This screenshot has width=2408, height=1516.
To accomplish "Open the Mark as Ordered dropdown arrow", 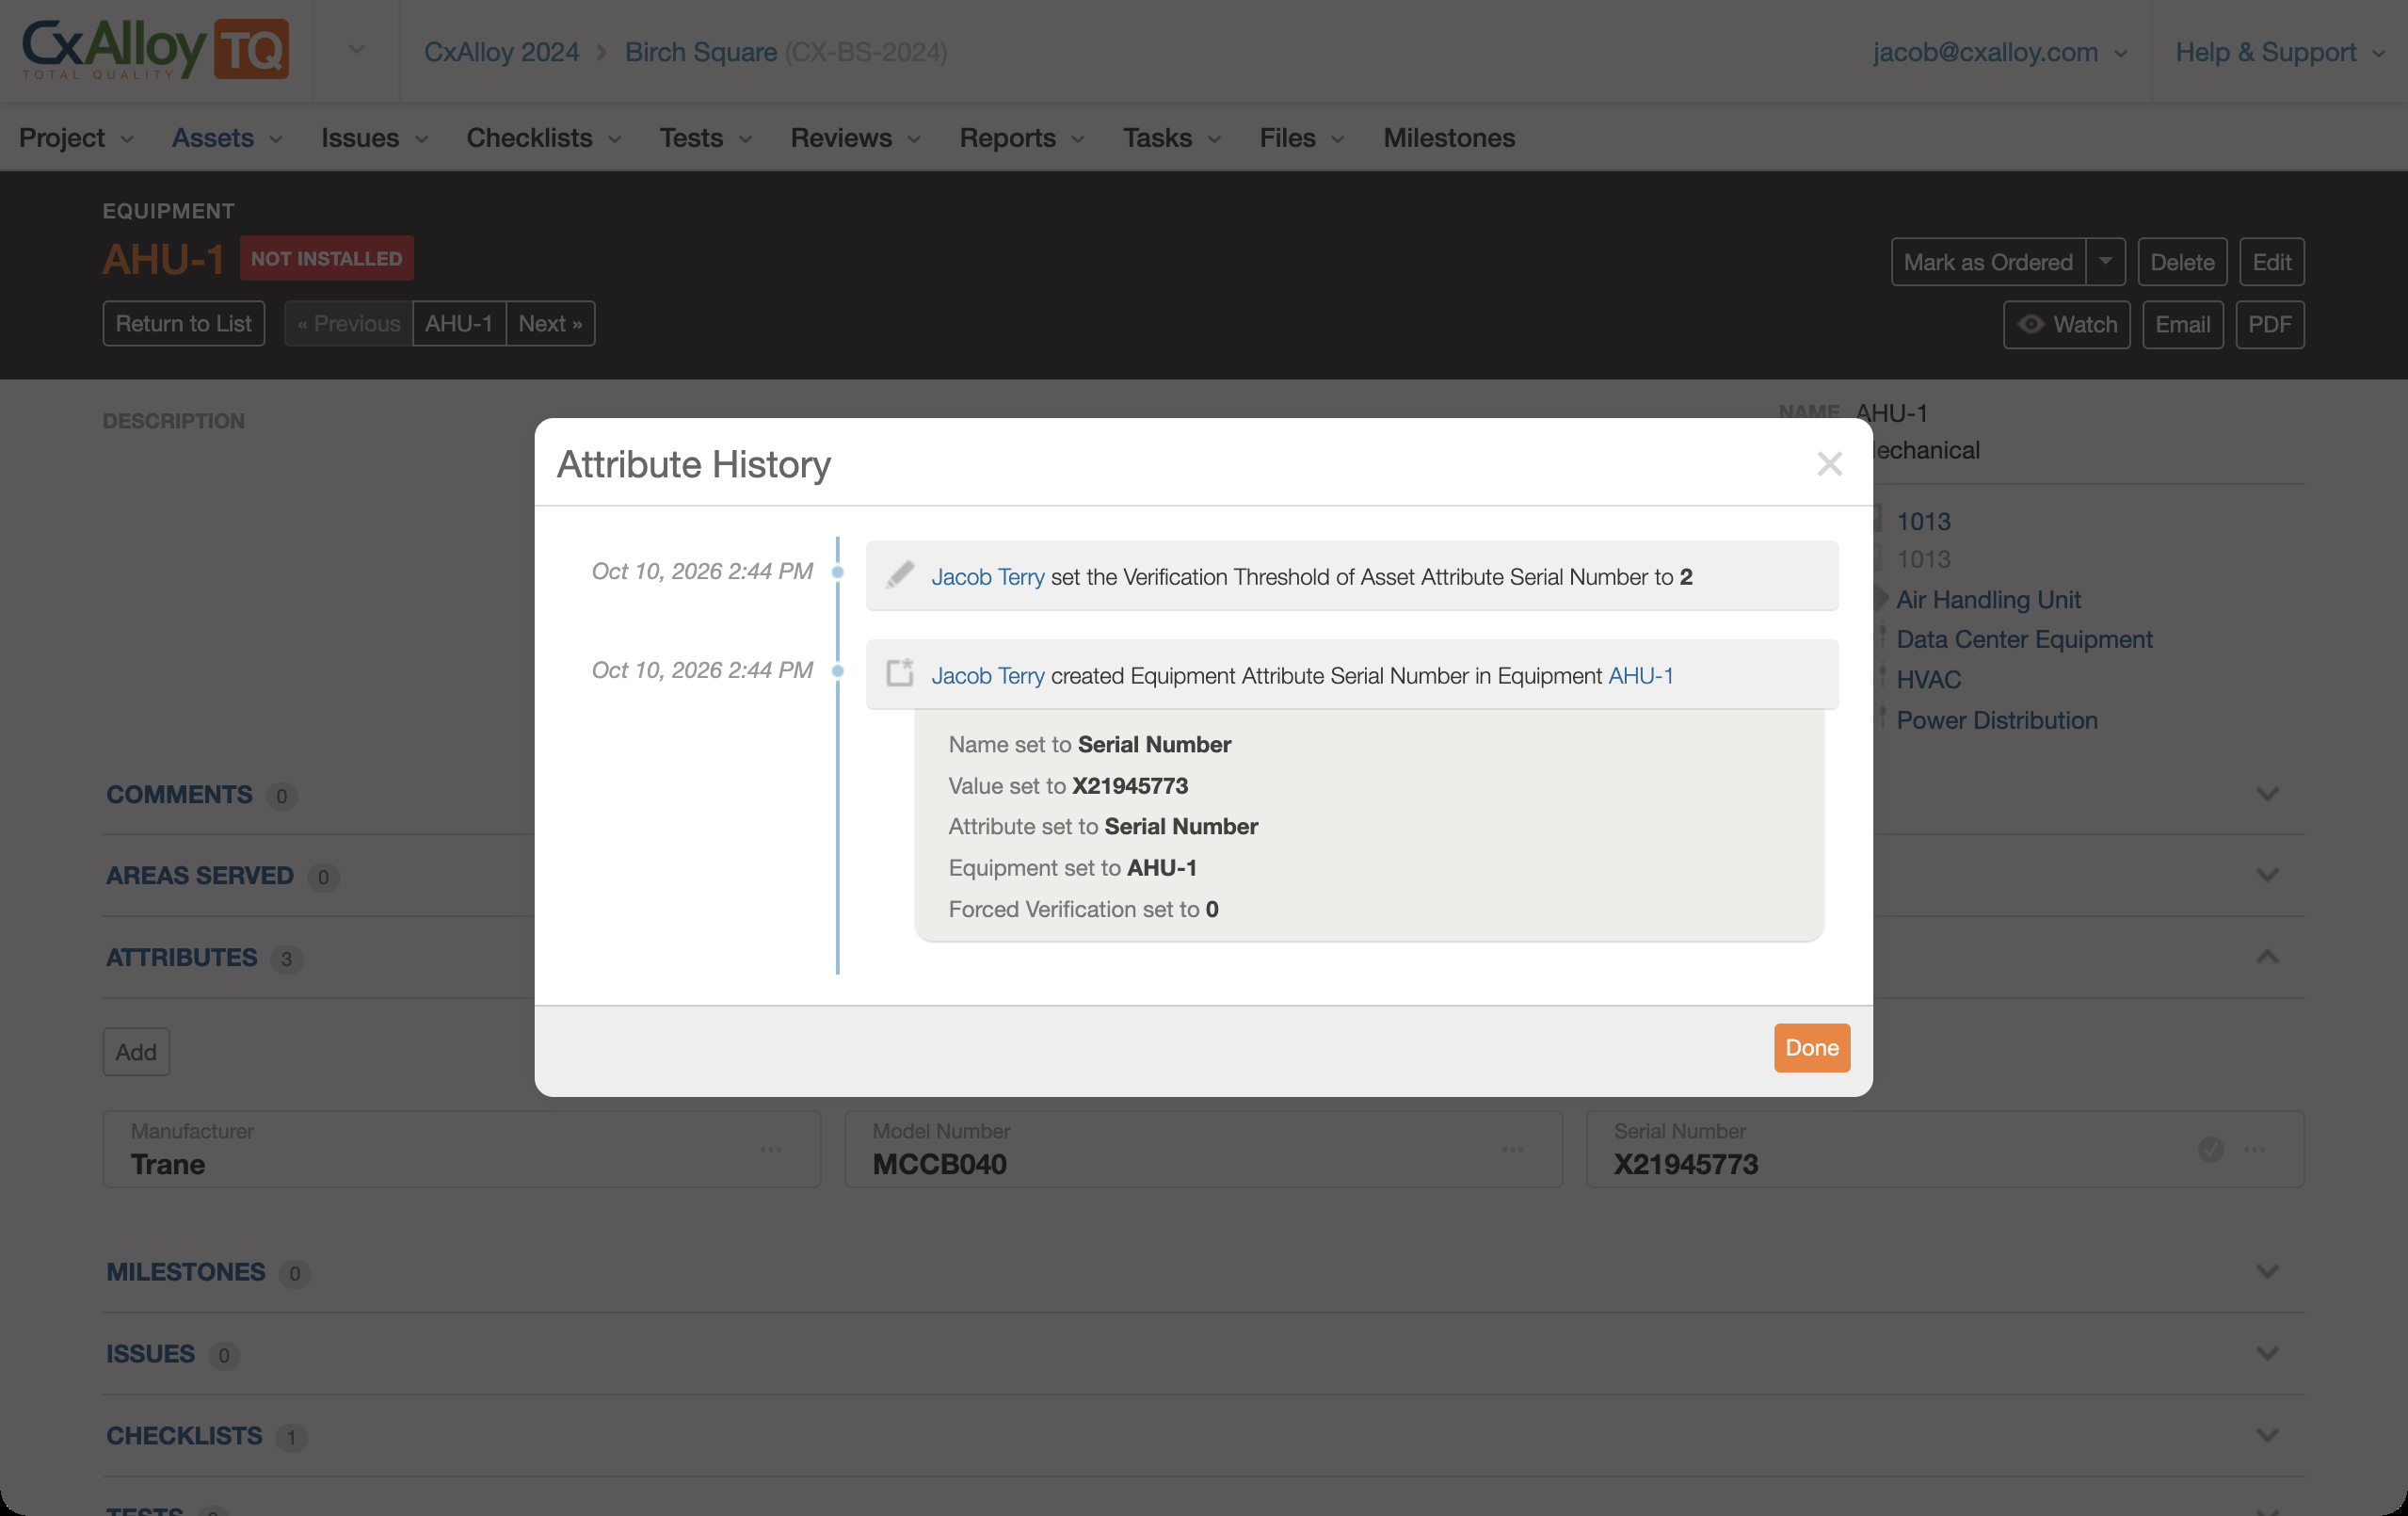I will [2105, 262].
